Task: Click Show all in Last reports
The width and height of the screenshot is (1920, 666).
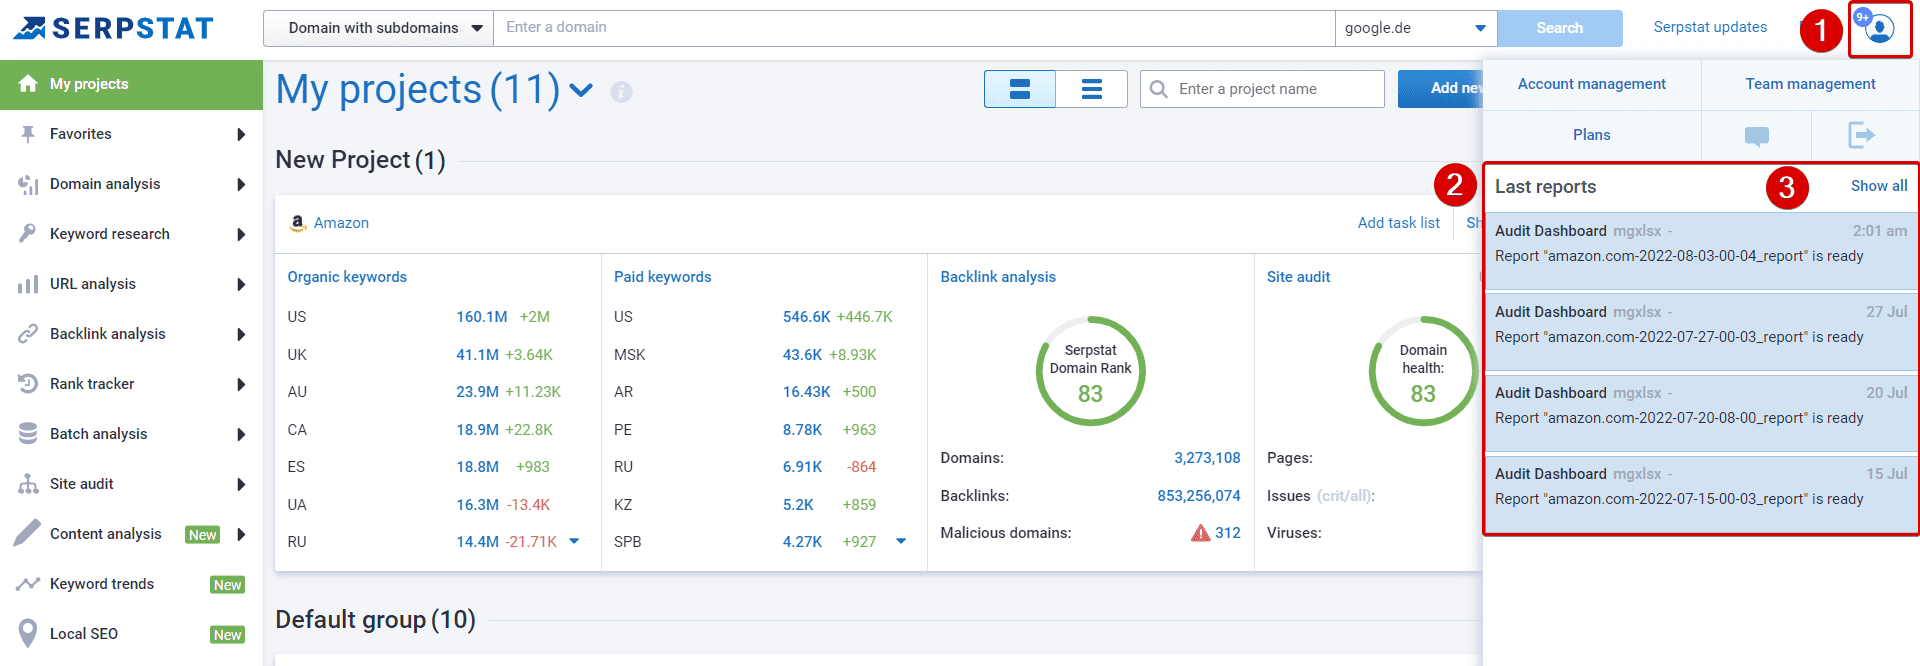Action: [x=1878, y=186]
